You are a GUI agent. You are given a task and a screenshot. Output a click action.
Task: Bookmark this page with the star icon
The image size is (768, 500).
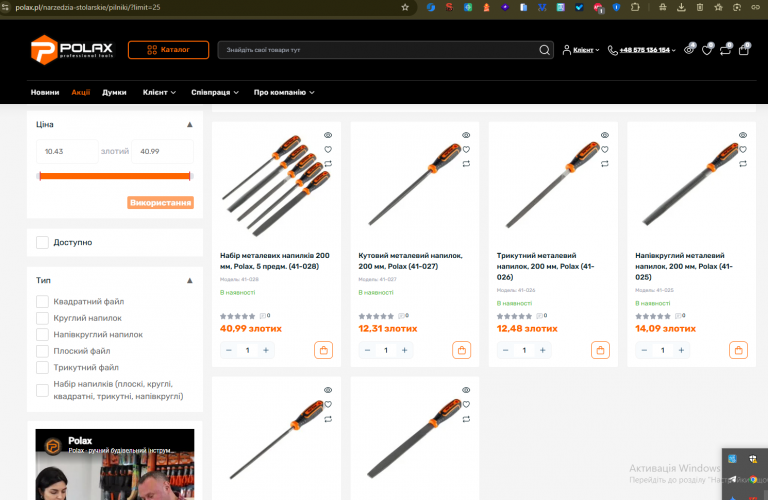pos(405,7)
